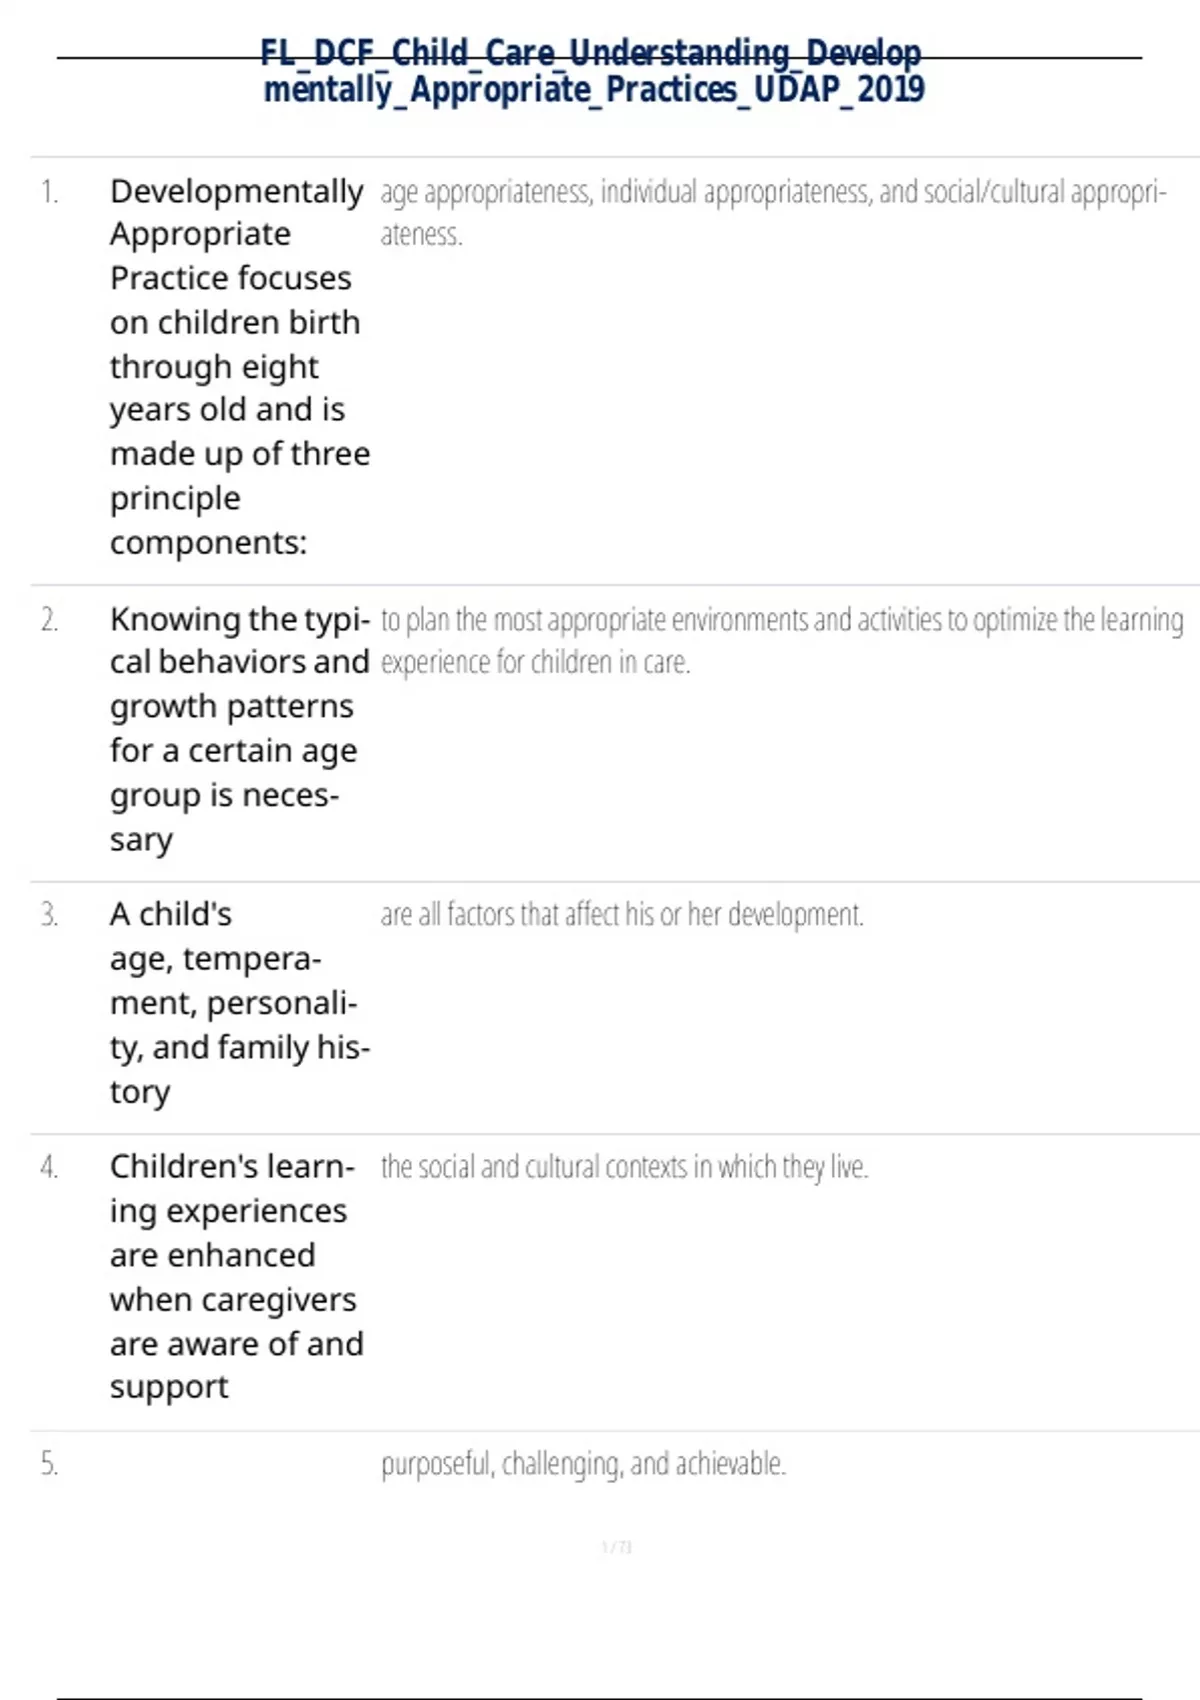This screenshot has height=1700, width=1200.
Task: Click item number 1 in the list
Action: pyautogui.click(x=49, y=191)
